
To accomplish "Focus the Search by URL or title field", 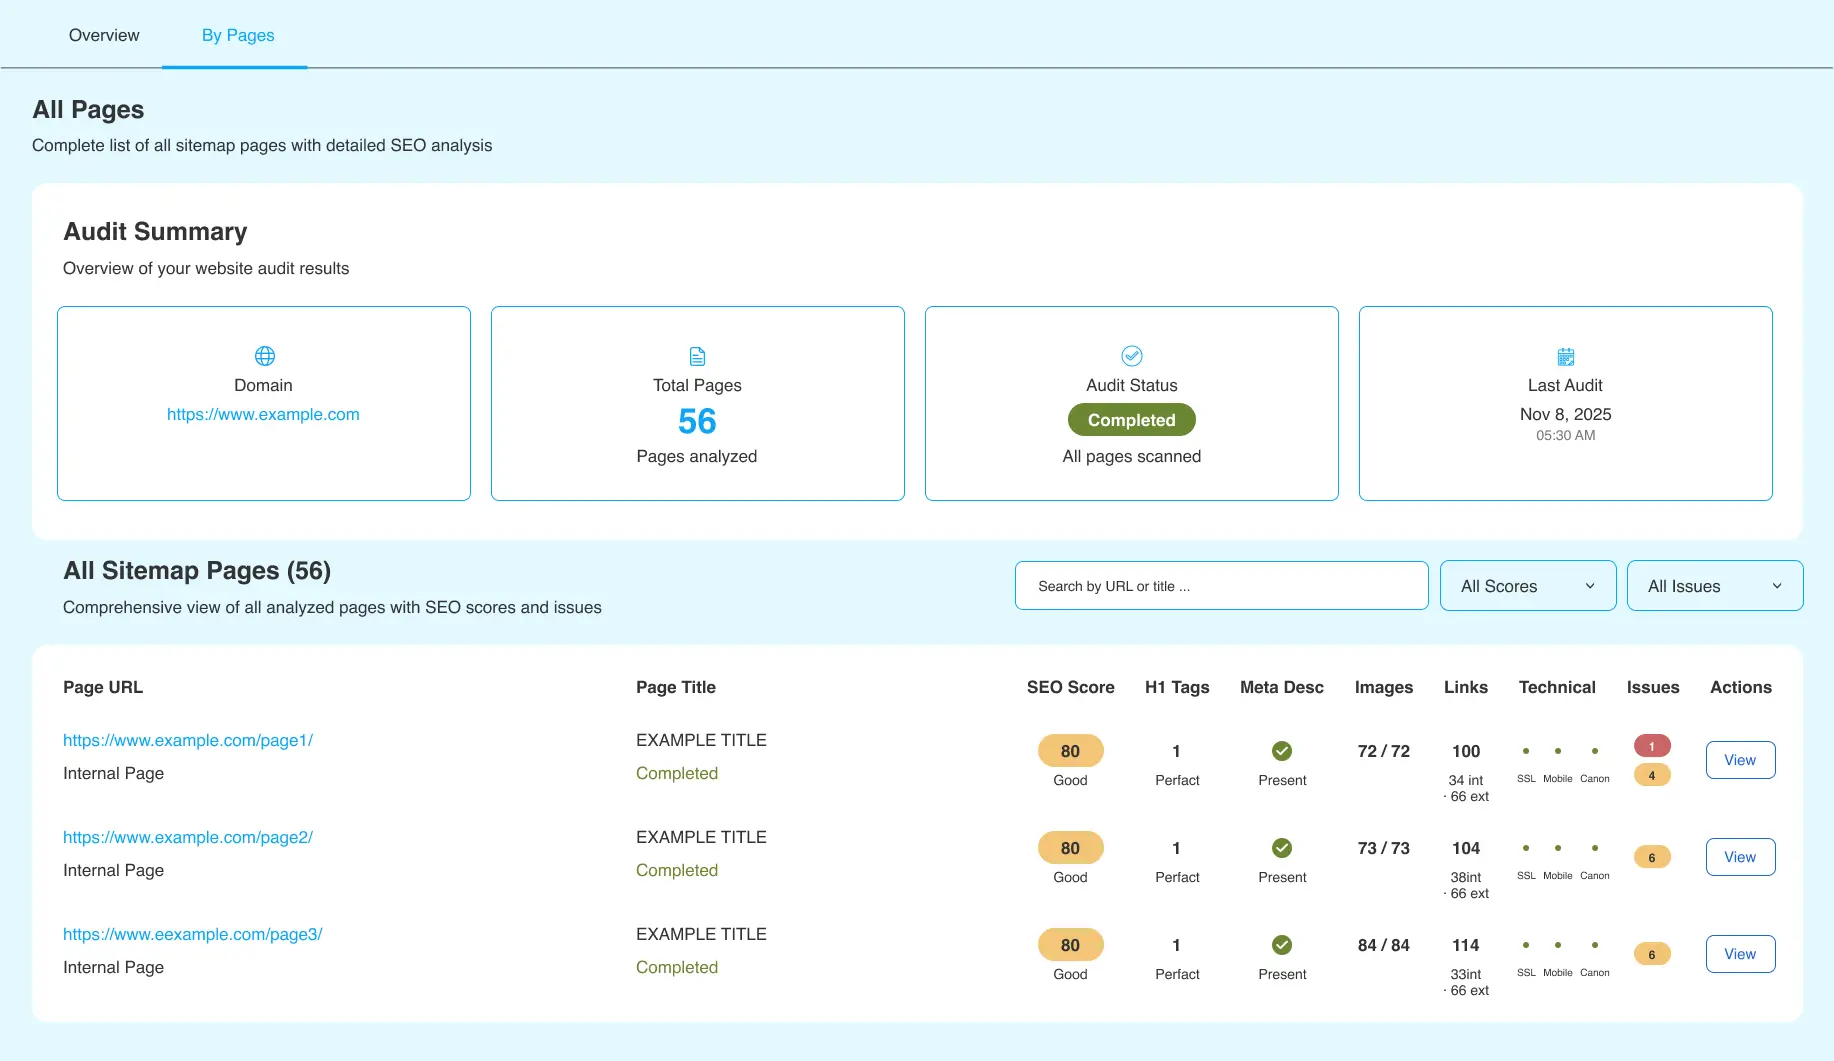I will (x=1220, y=586).
